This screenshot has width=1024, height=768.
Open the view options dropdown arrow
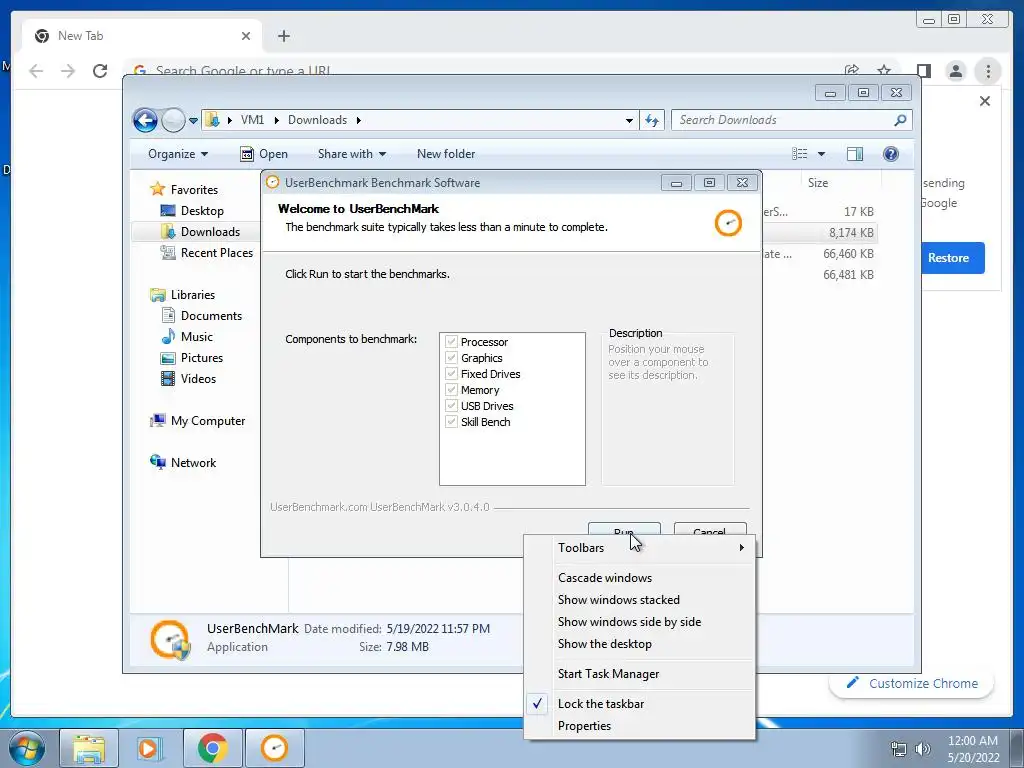click(822, 154)
